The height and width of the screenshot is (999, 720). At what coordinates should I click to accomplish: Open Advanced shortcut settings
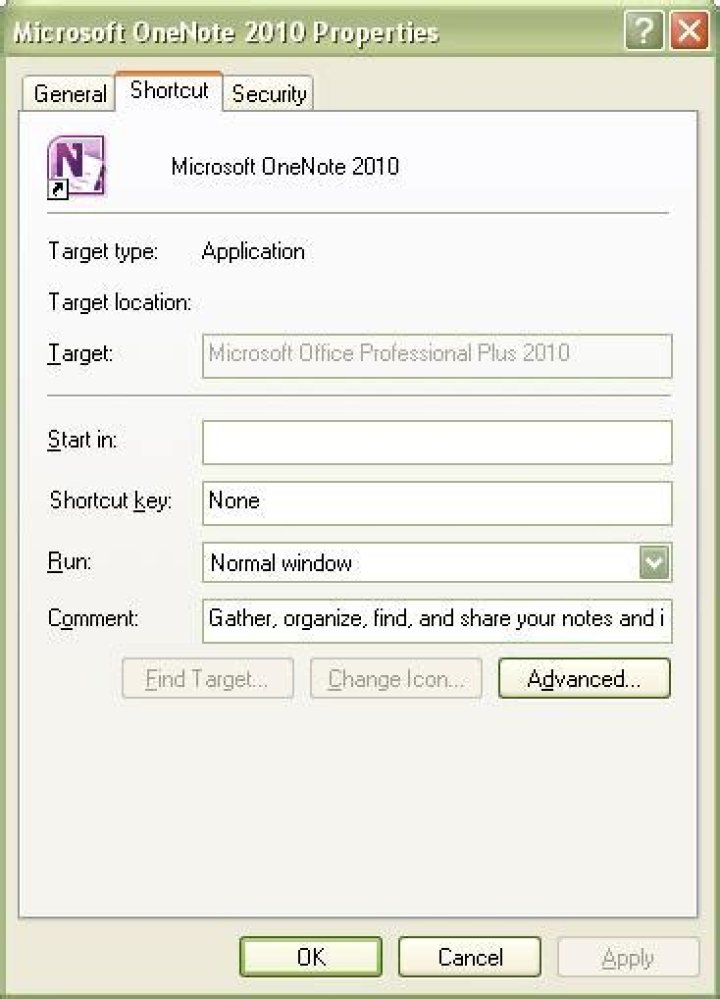[584, 679]
